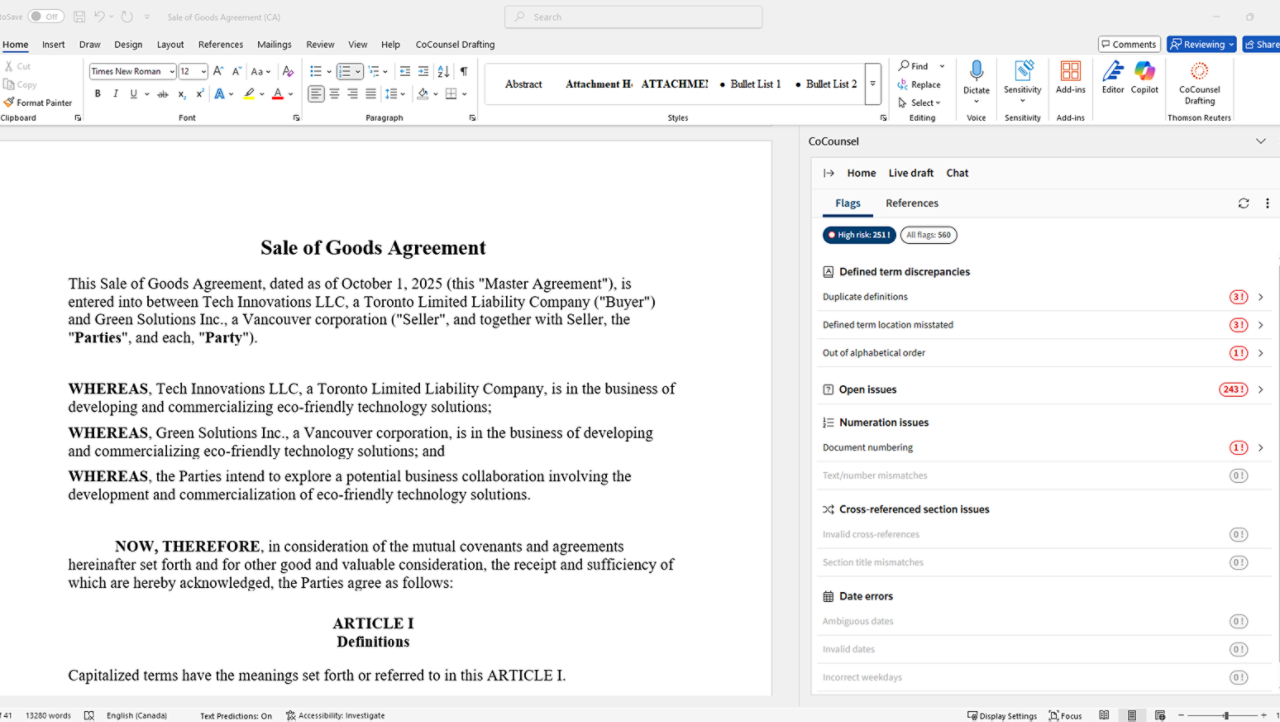Toggle the All flags filter
1280x722 pixels.
click(928, 235)
